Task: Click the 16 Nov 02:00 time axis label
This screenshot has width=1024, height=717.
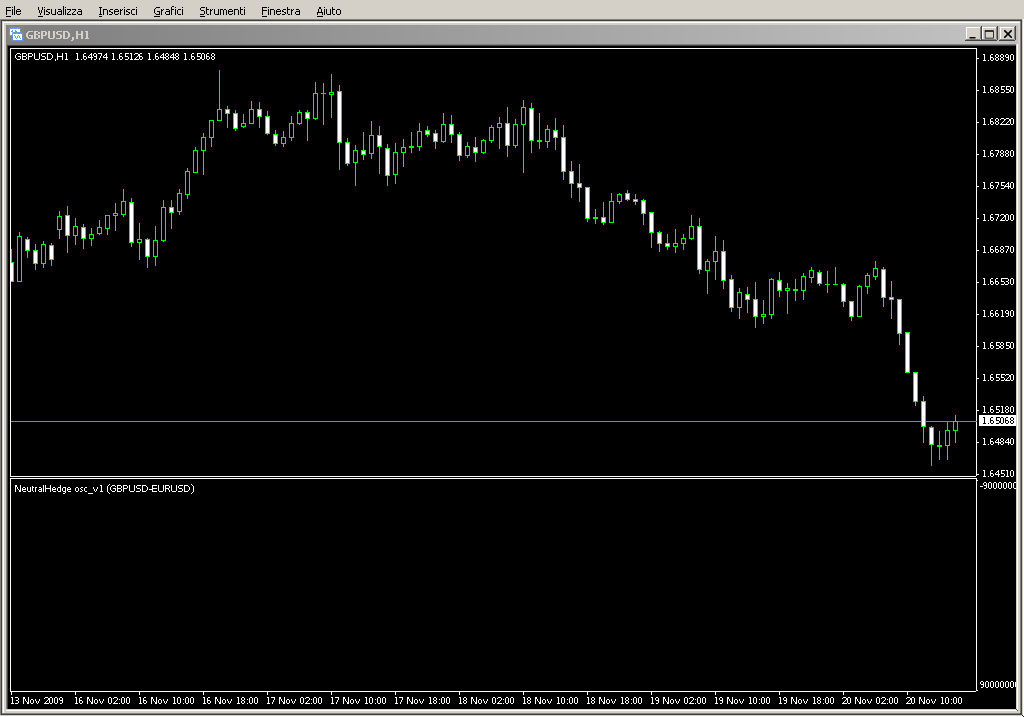Action: [x=102, y=701]
